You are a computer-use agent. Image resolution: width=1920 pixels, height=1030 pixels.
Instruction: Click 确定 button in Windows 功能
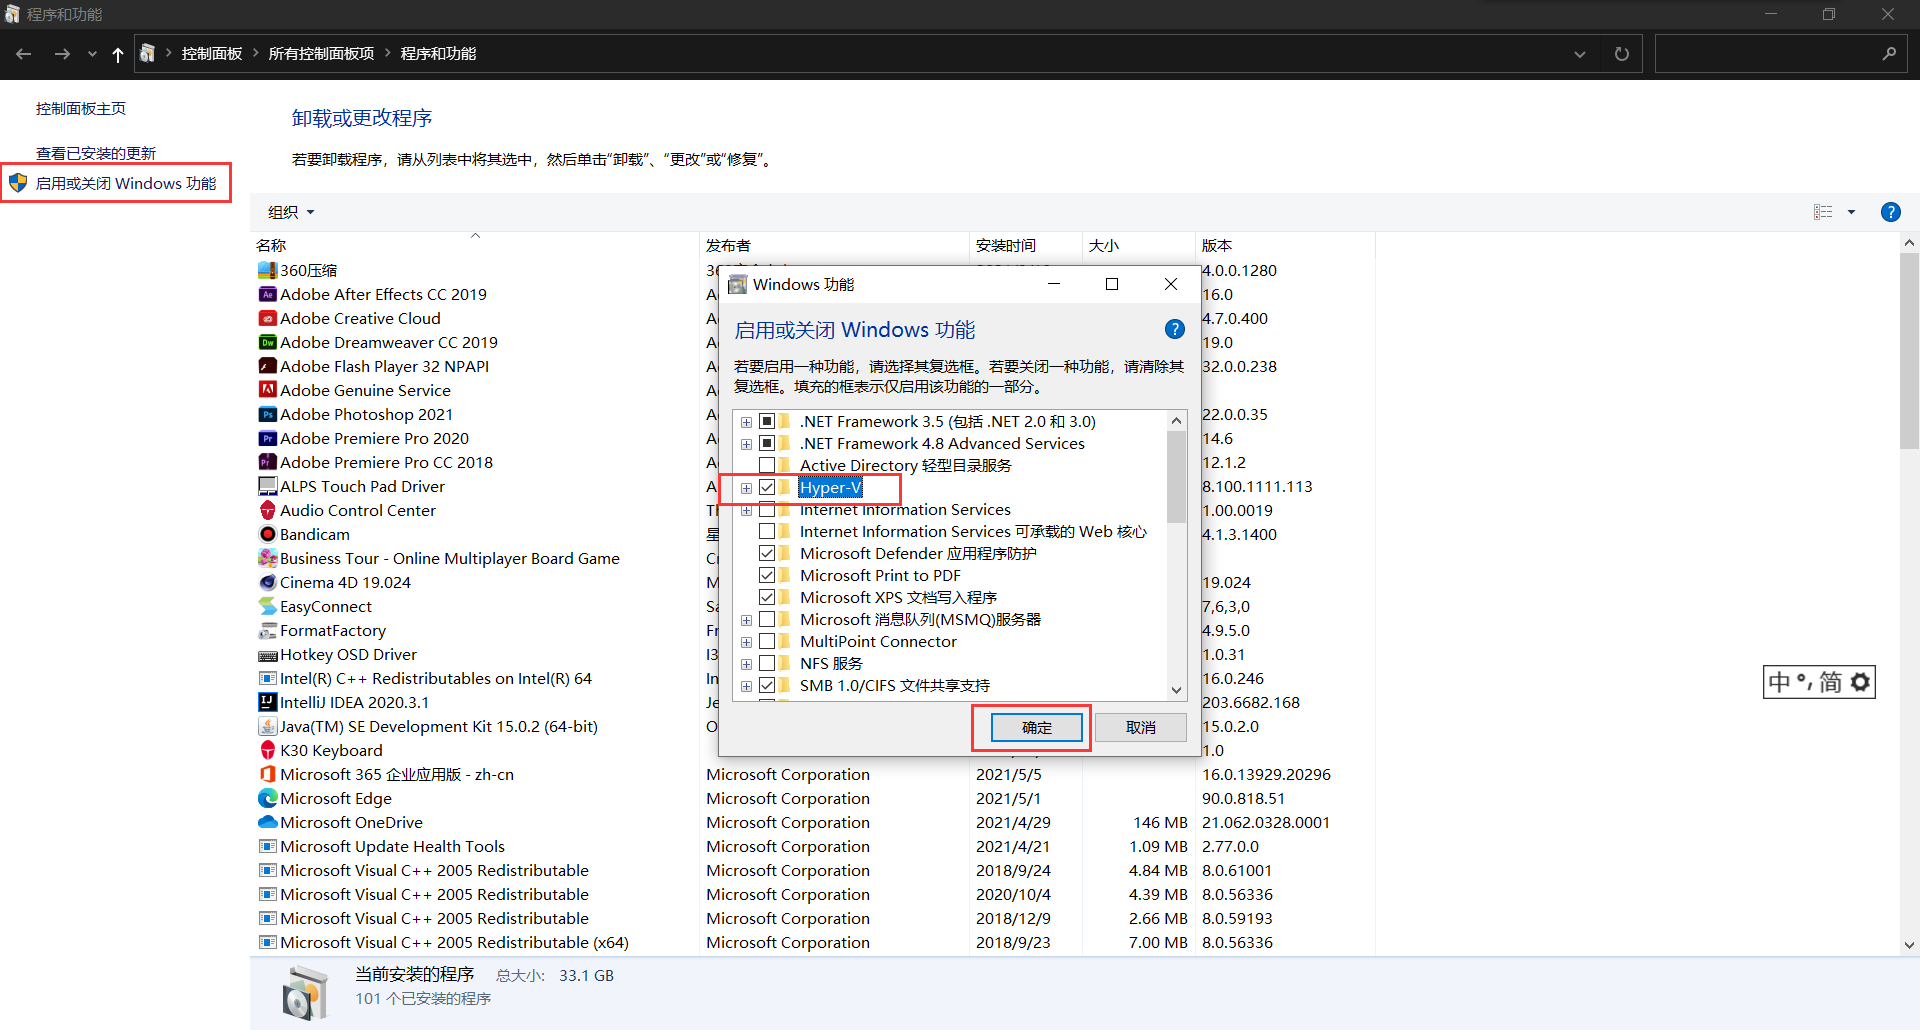pyautogui.click(x=1037, y=727)
